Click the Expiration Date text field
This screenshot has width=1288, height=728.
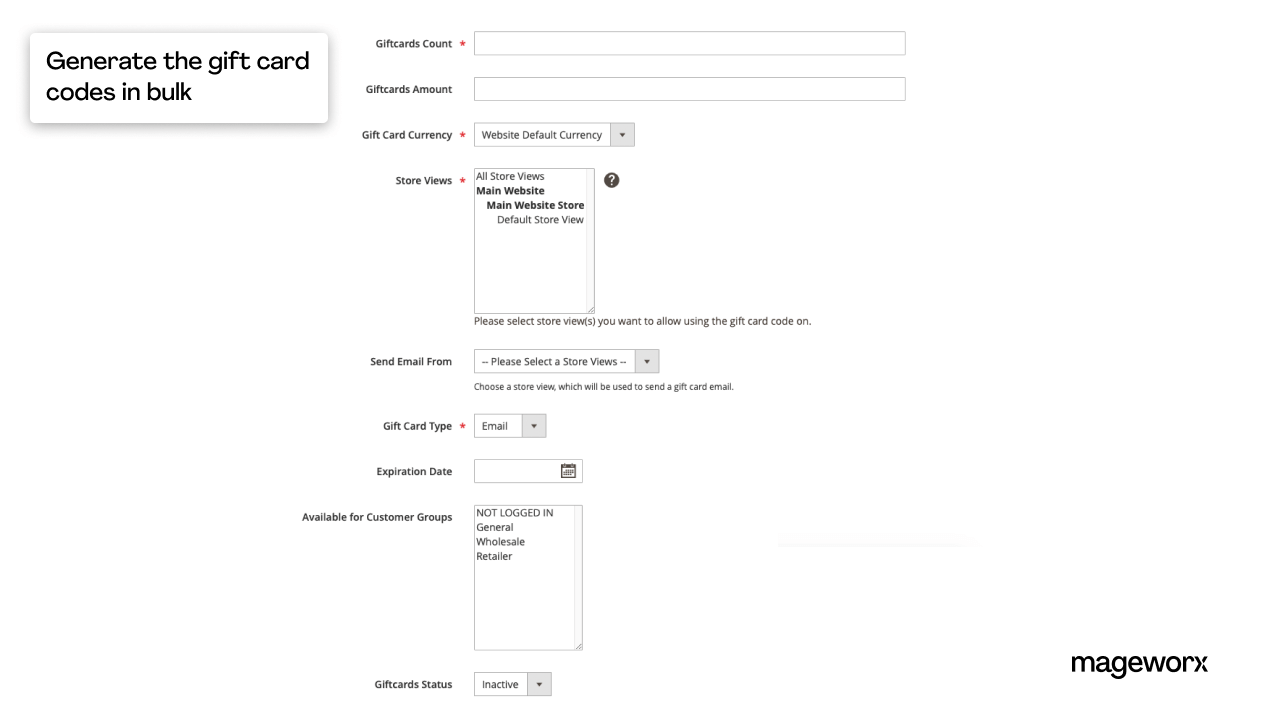[516, 471]
